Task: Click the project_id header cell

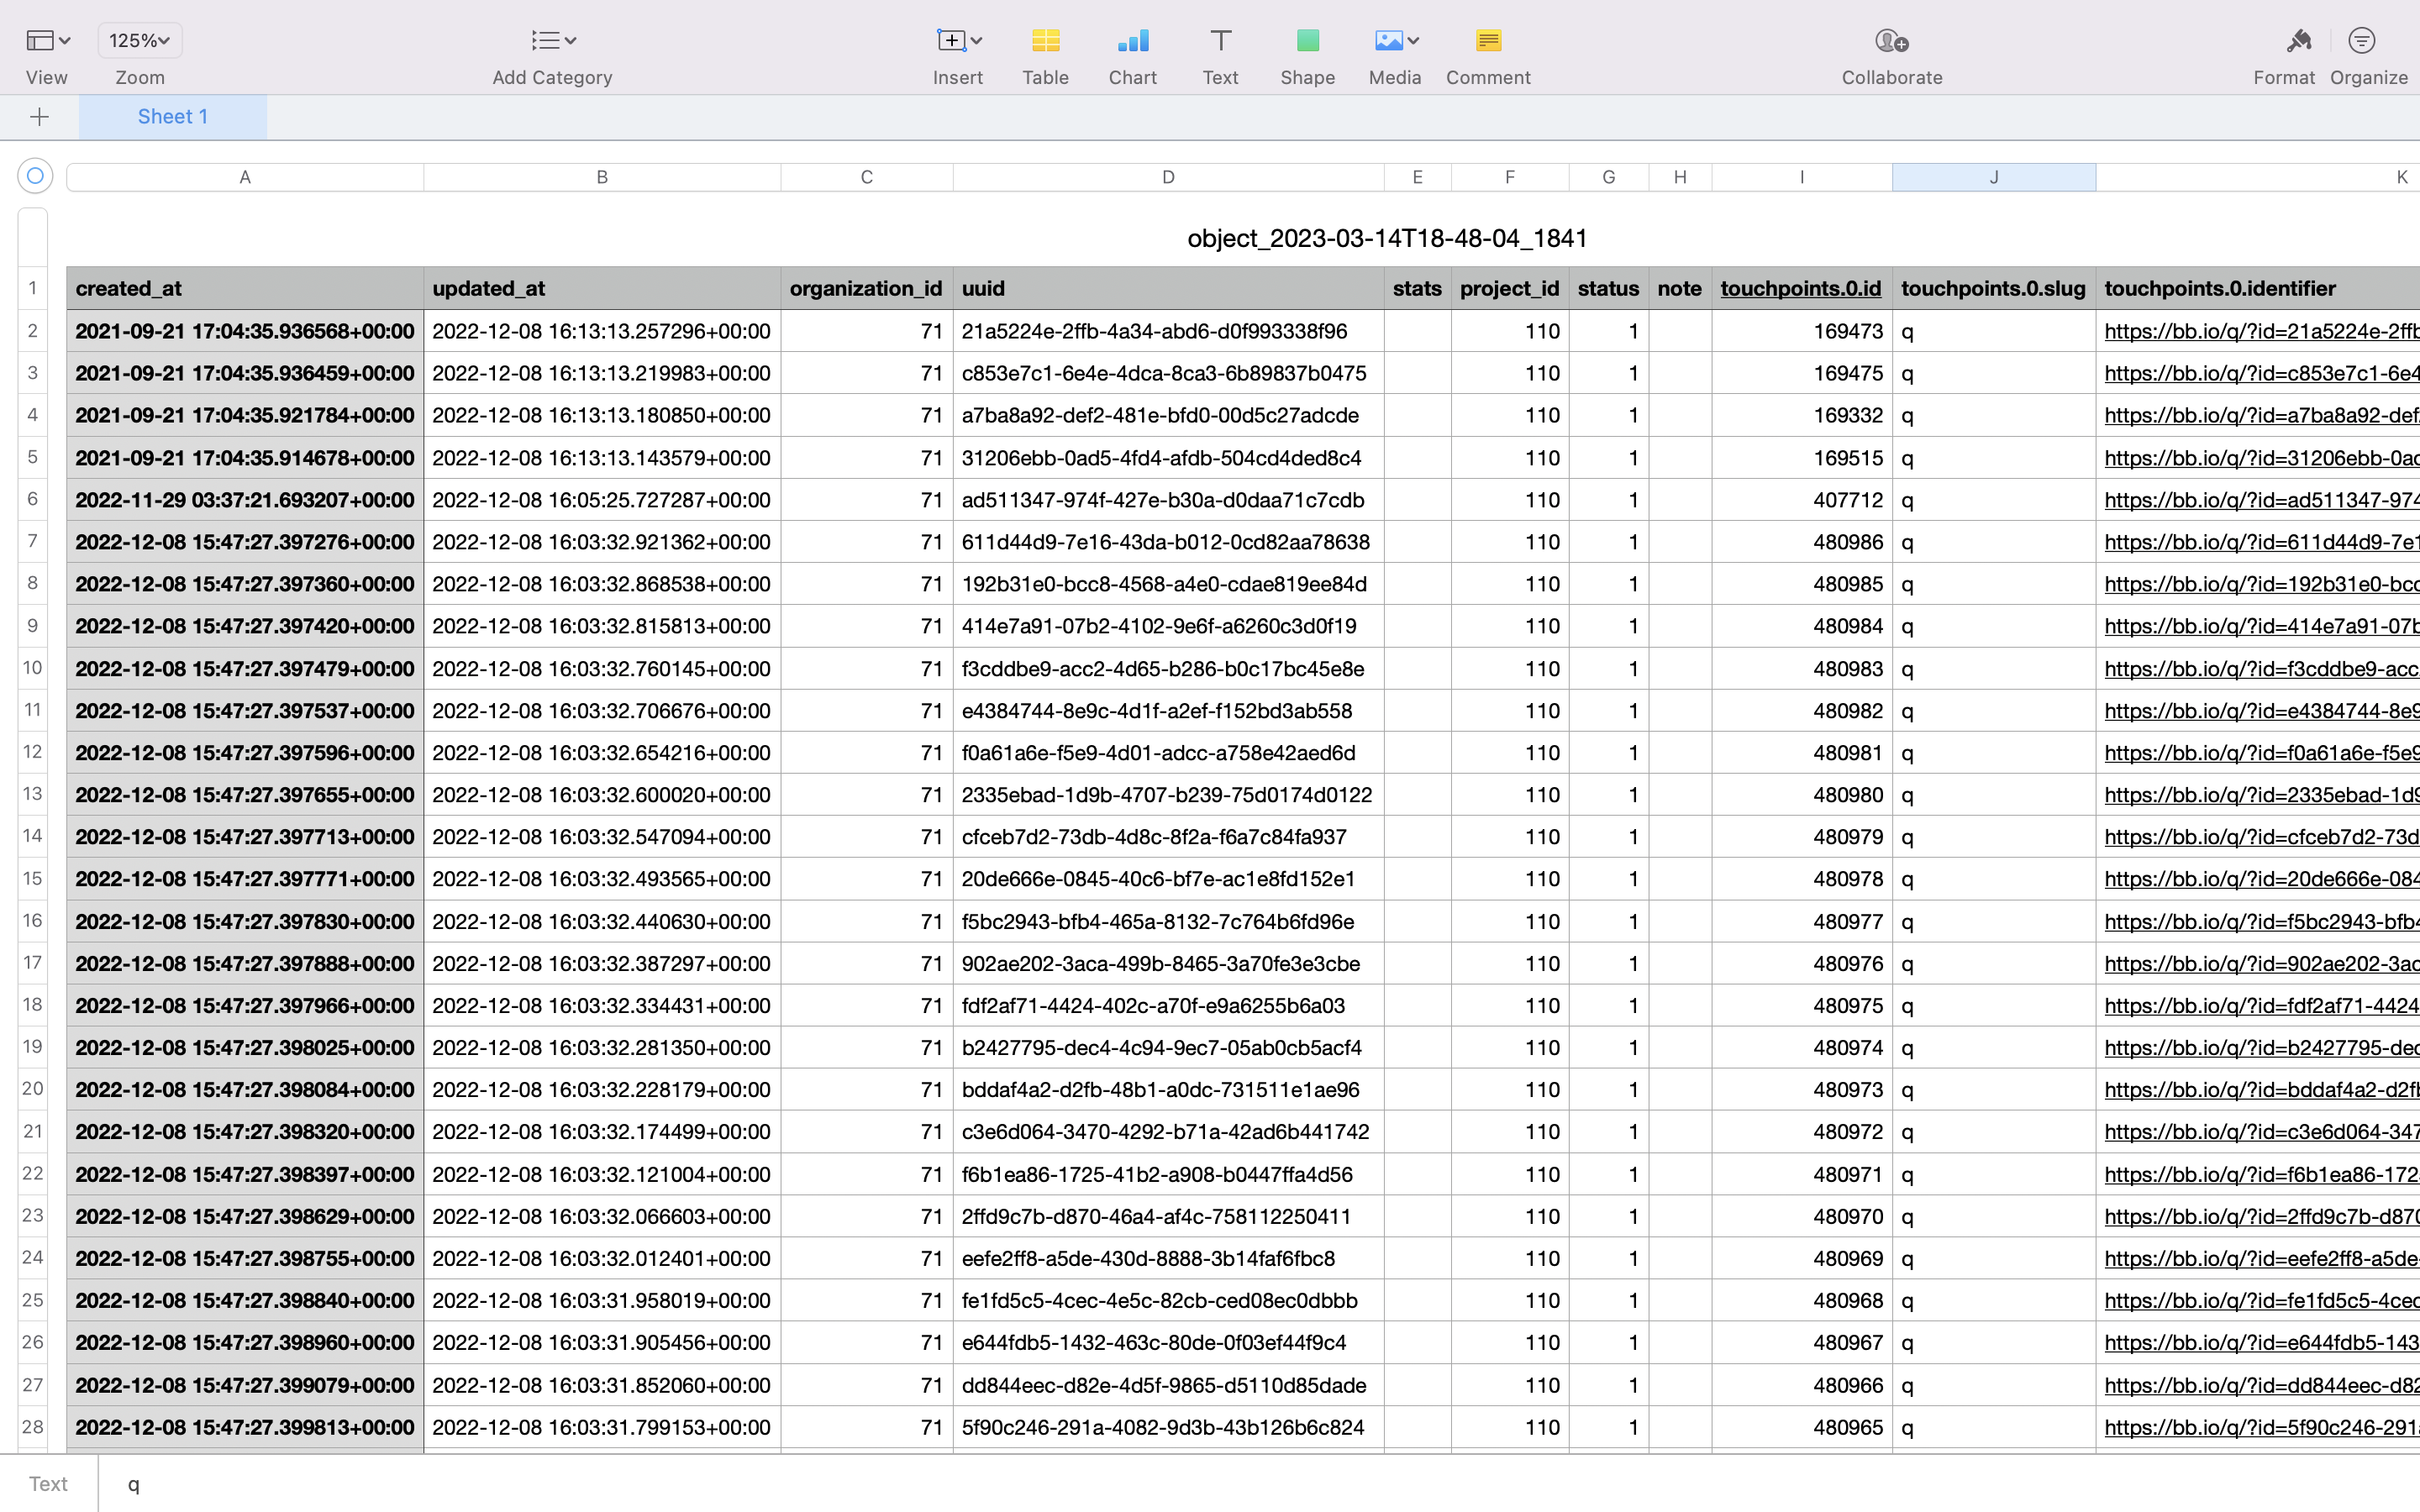Action: click(1509, 288)
